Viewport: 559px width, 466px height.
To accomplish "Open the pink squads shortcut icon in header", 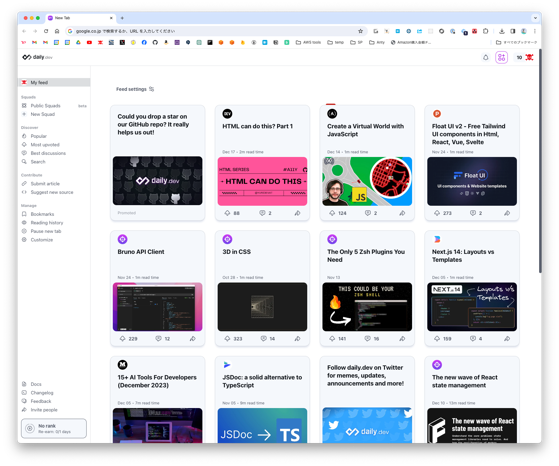I will (x=501, y=57).
